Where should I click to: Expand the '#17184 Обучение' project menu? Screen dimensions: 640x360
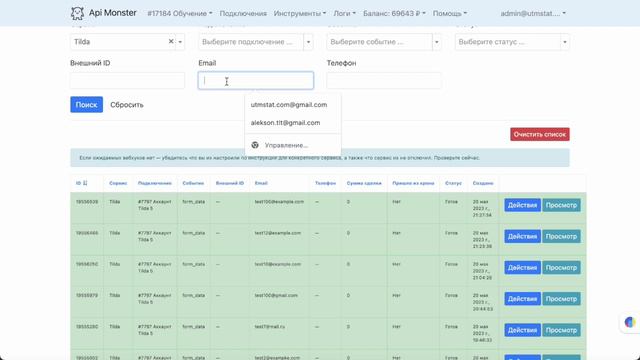pos(180,13)
